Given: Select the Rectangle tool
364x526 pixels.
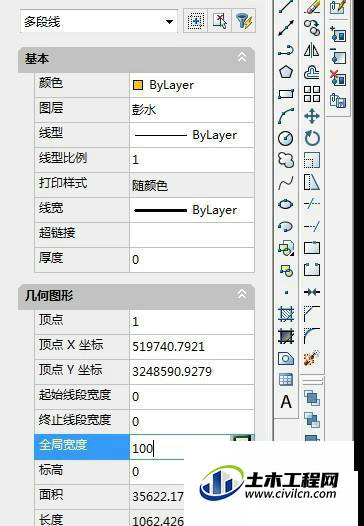Looking at the screenshot, I should tap(285, 94).
